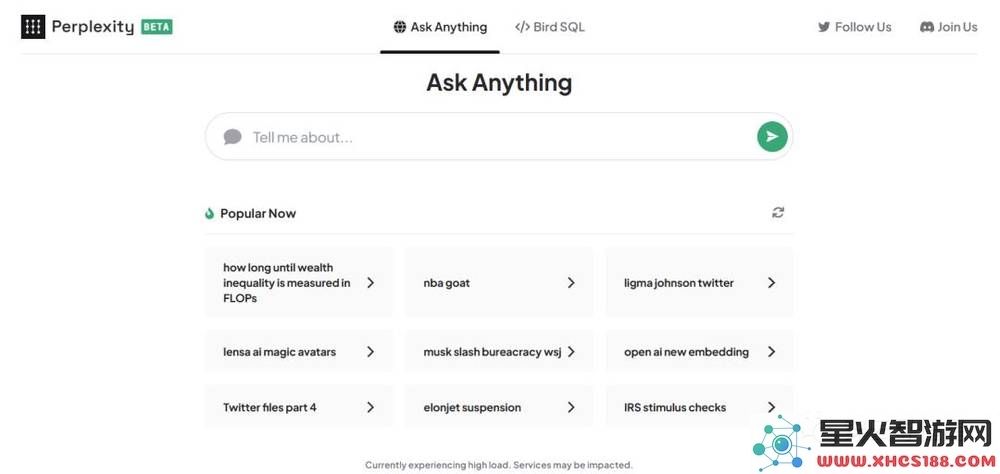The height and width of the screenshot is (474, 1000).
Task: Click the chat bubble icon in search box
Action: click(x=232, y=137)
